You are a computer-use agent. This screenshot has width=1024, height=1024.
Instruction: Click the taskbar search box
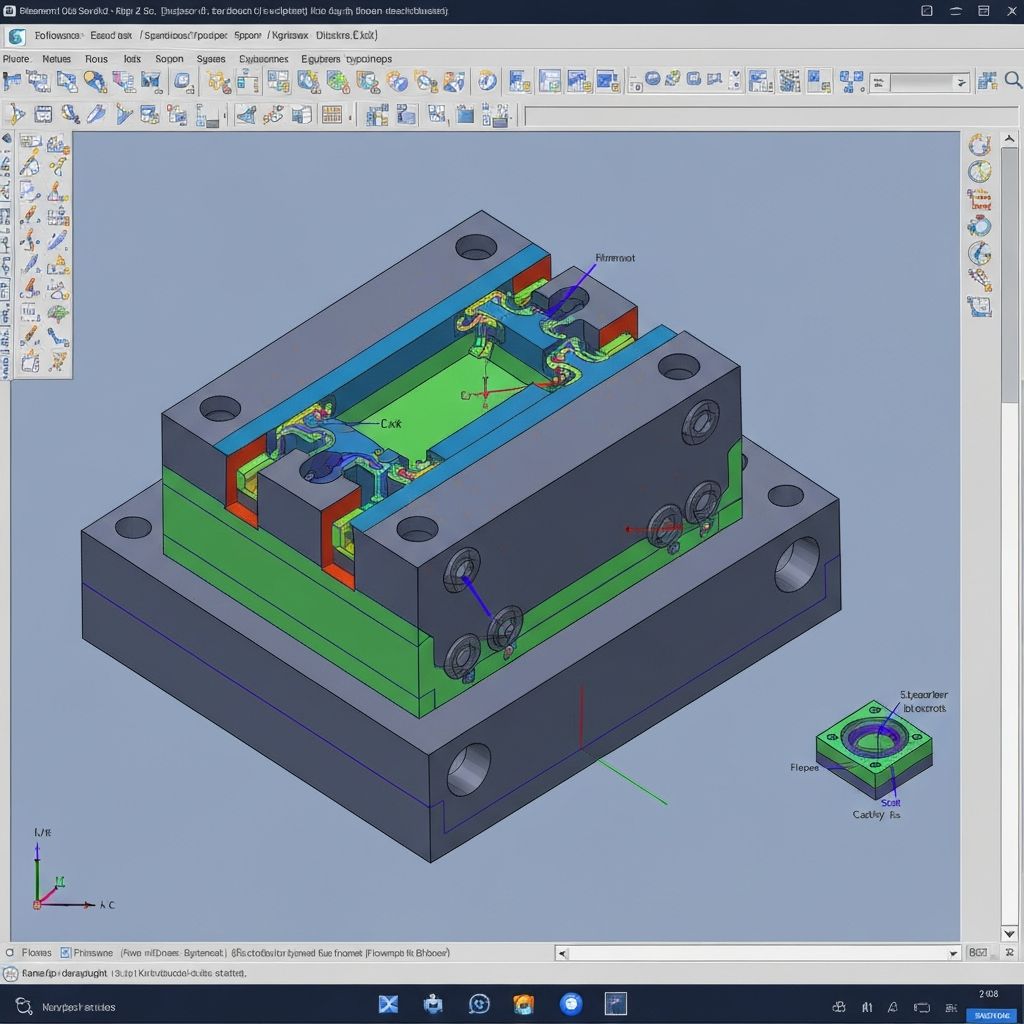78,1007
